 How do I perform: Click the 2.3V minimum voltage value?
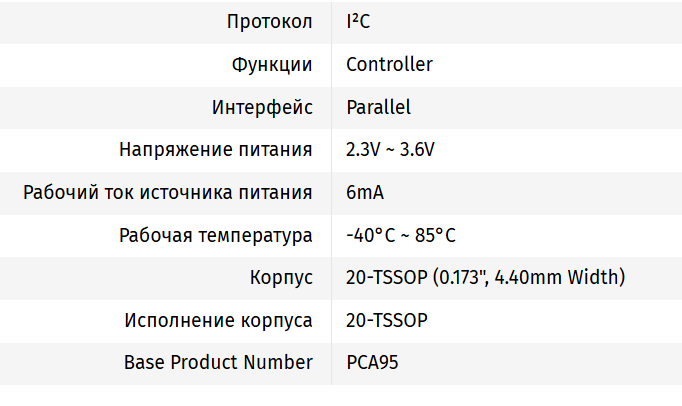pyautogui.click(x=362, y=150)
